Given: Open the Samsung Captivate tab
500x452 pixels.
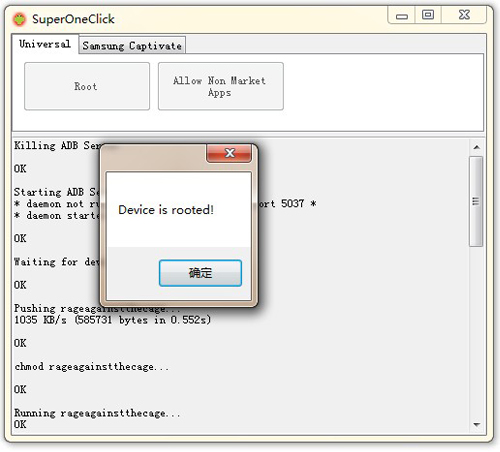Looking at the screenshot, I should 132,46.
